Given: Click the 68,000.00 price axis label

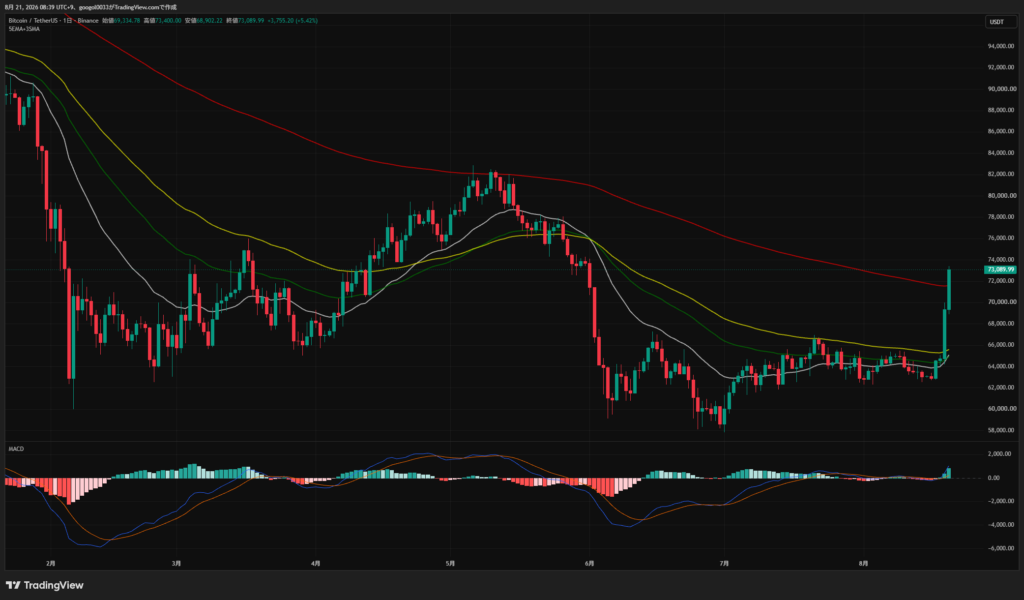Looking at the screenshot, I should pyautogui.click(x=1001, y=323).
